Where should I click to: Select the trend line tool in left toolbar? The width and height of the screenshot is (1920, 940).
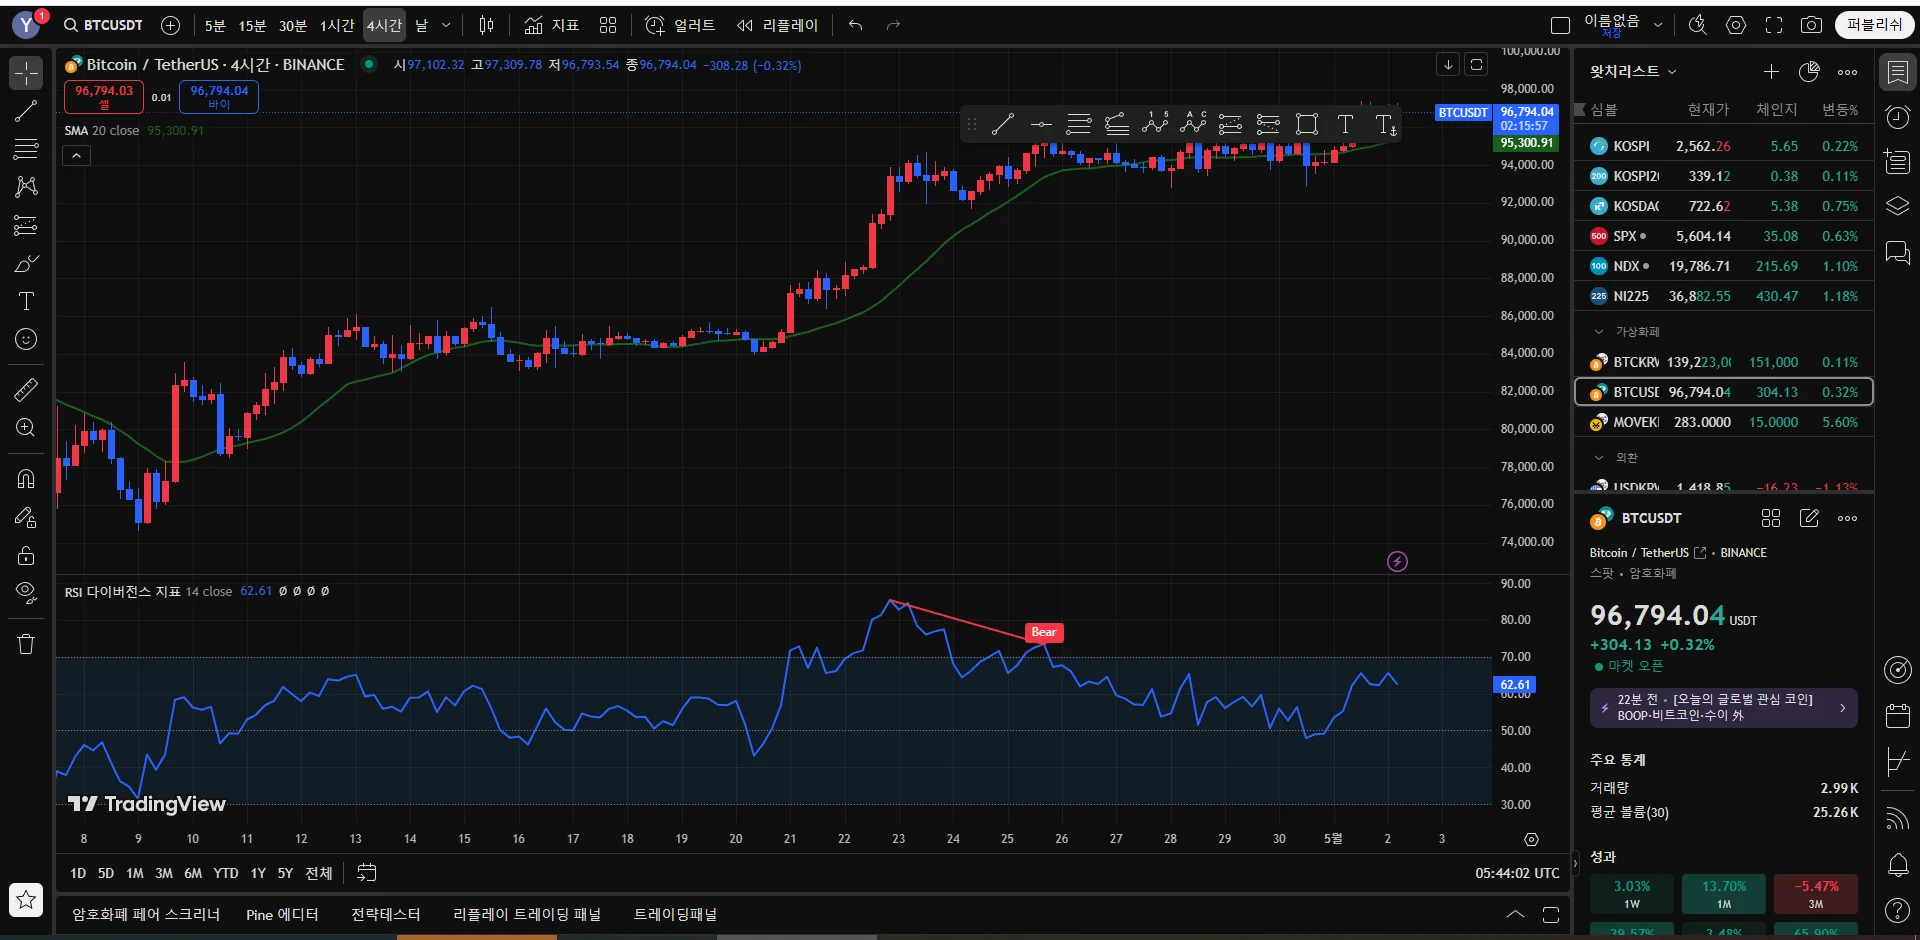[x=26, y=111]
